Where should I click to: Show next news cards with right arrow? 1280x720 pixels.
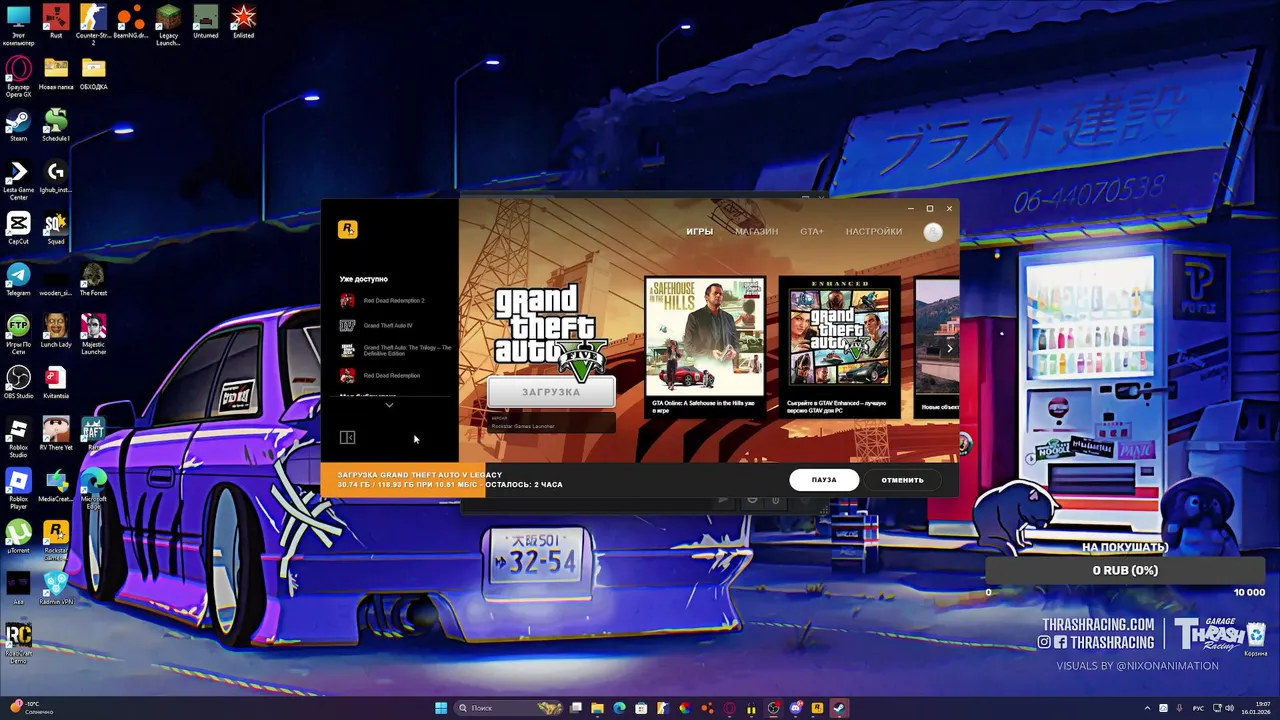949,348
